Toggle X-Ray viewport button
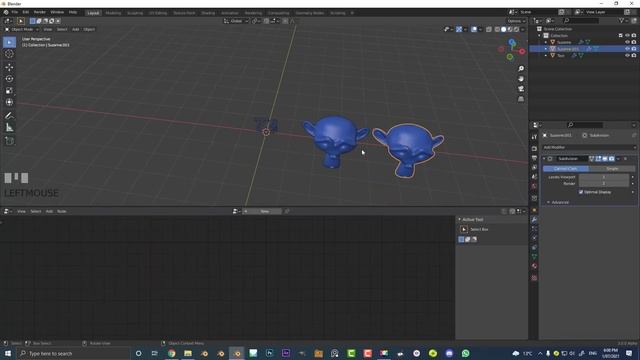This screenshot has height=360, width=640. point(489,29)
